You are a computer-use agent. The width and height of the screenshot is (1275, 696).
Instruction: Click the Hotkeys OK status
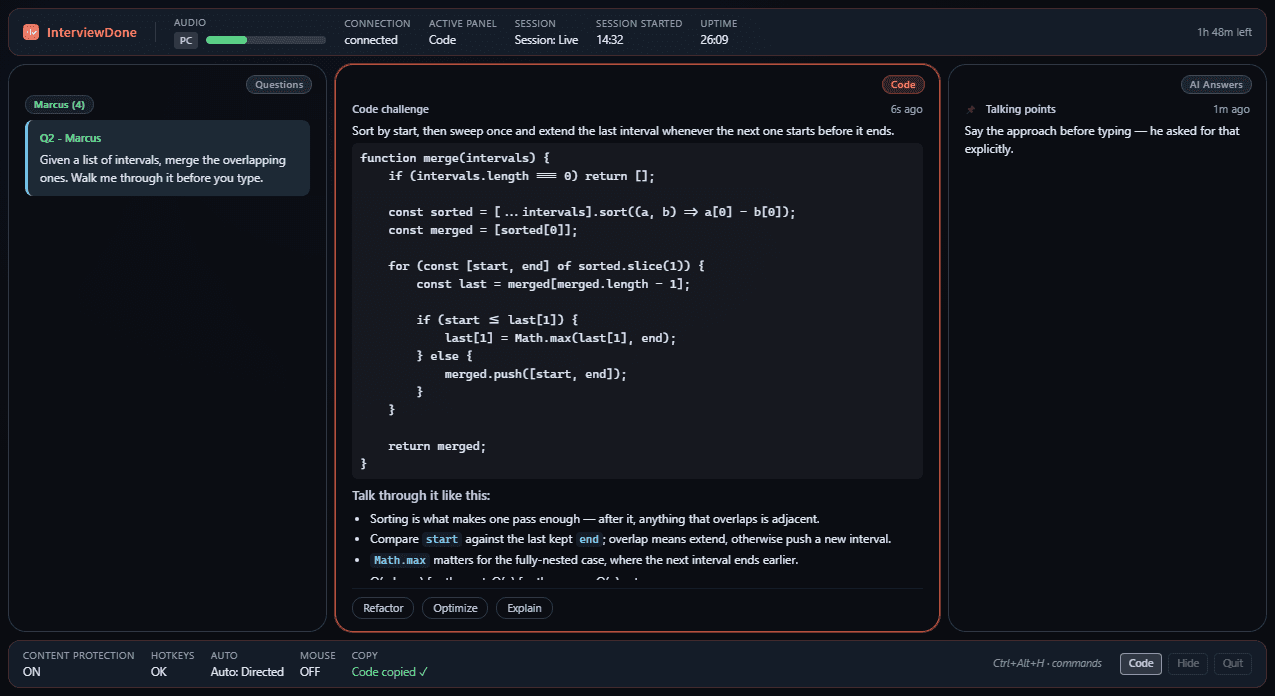pos(159,672)
